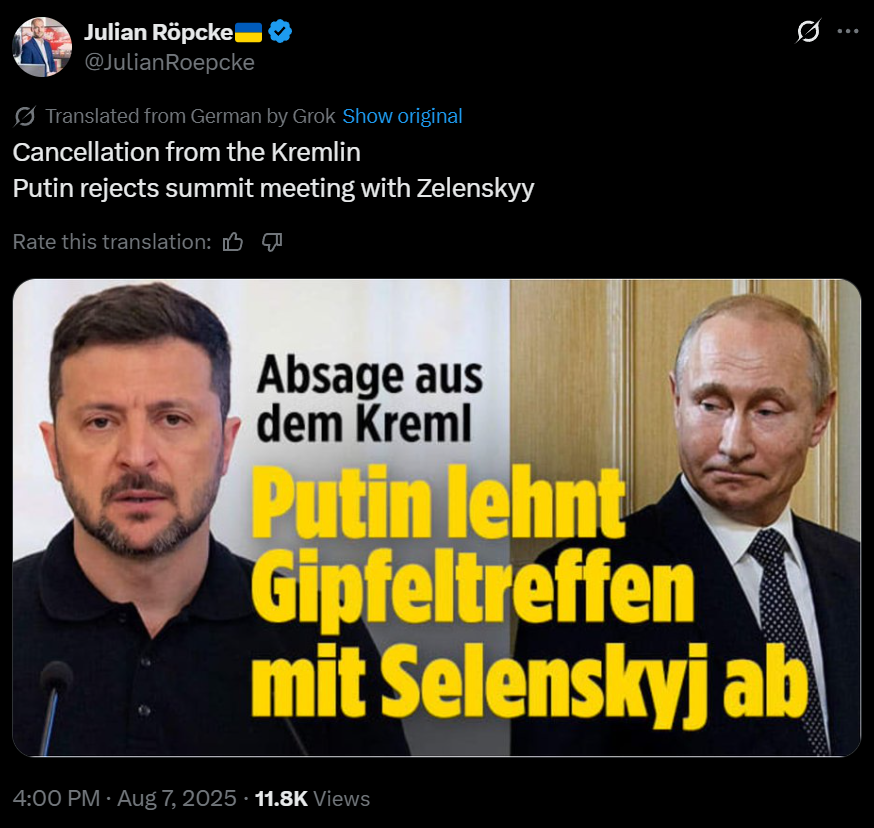This screenshot has width=874, height=828.
Task: Click thumbs down to rate translation
Action: tap(272, 242)
